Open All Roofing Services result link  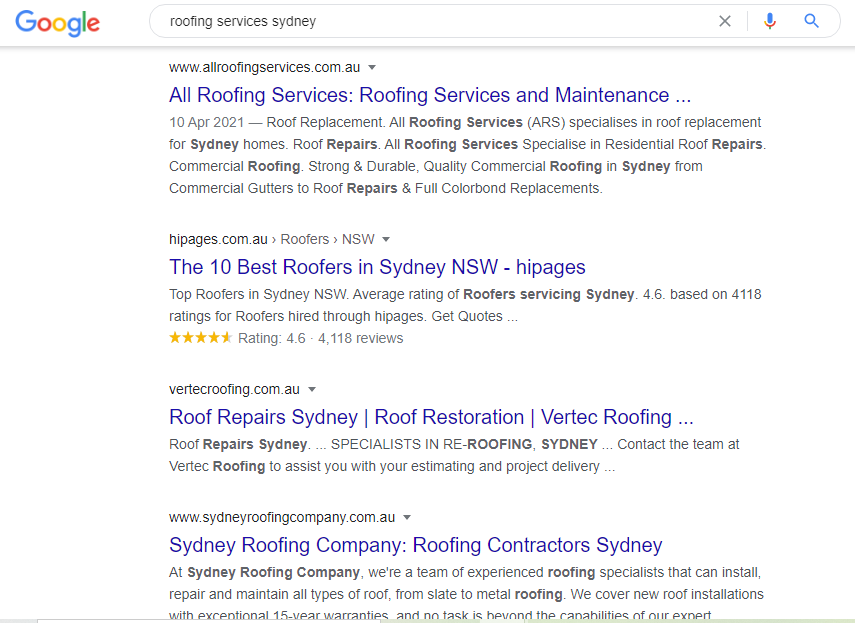pos(430,95)
